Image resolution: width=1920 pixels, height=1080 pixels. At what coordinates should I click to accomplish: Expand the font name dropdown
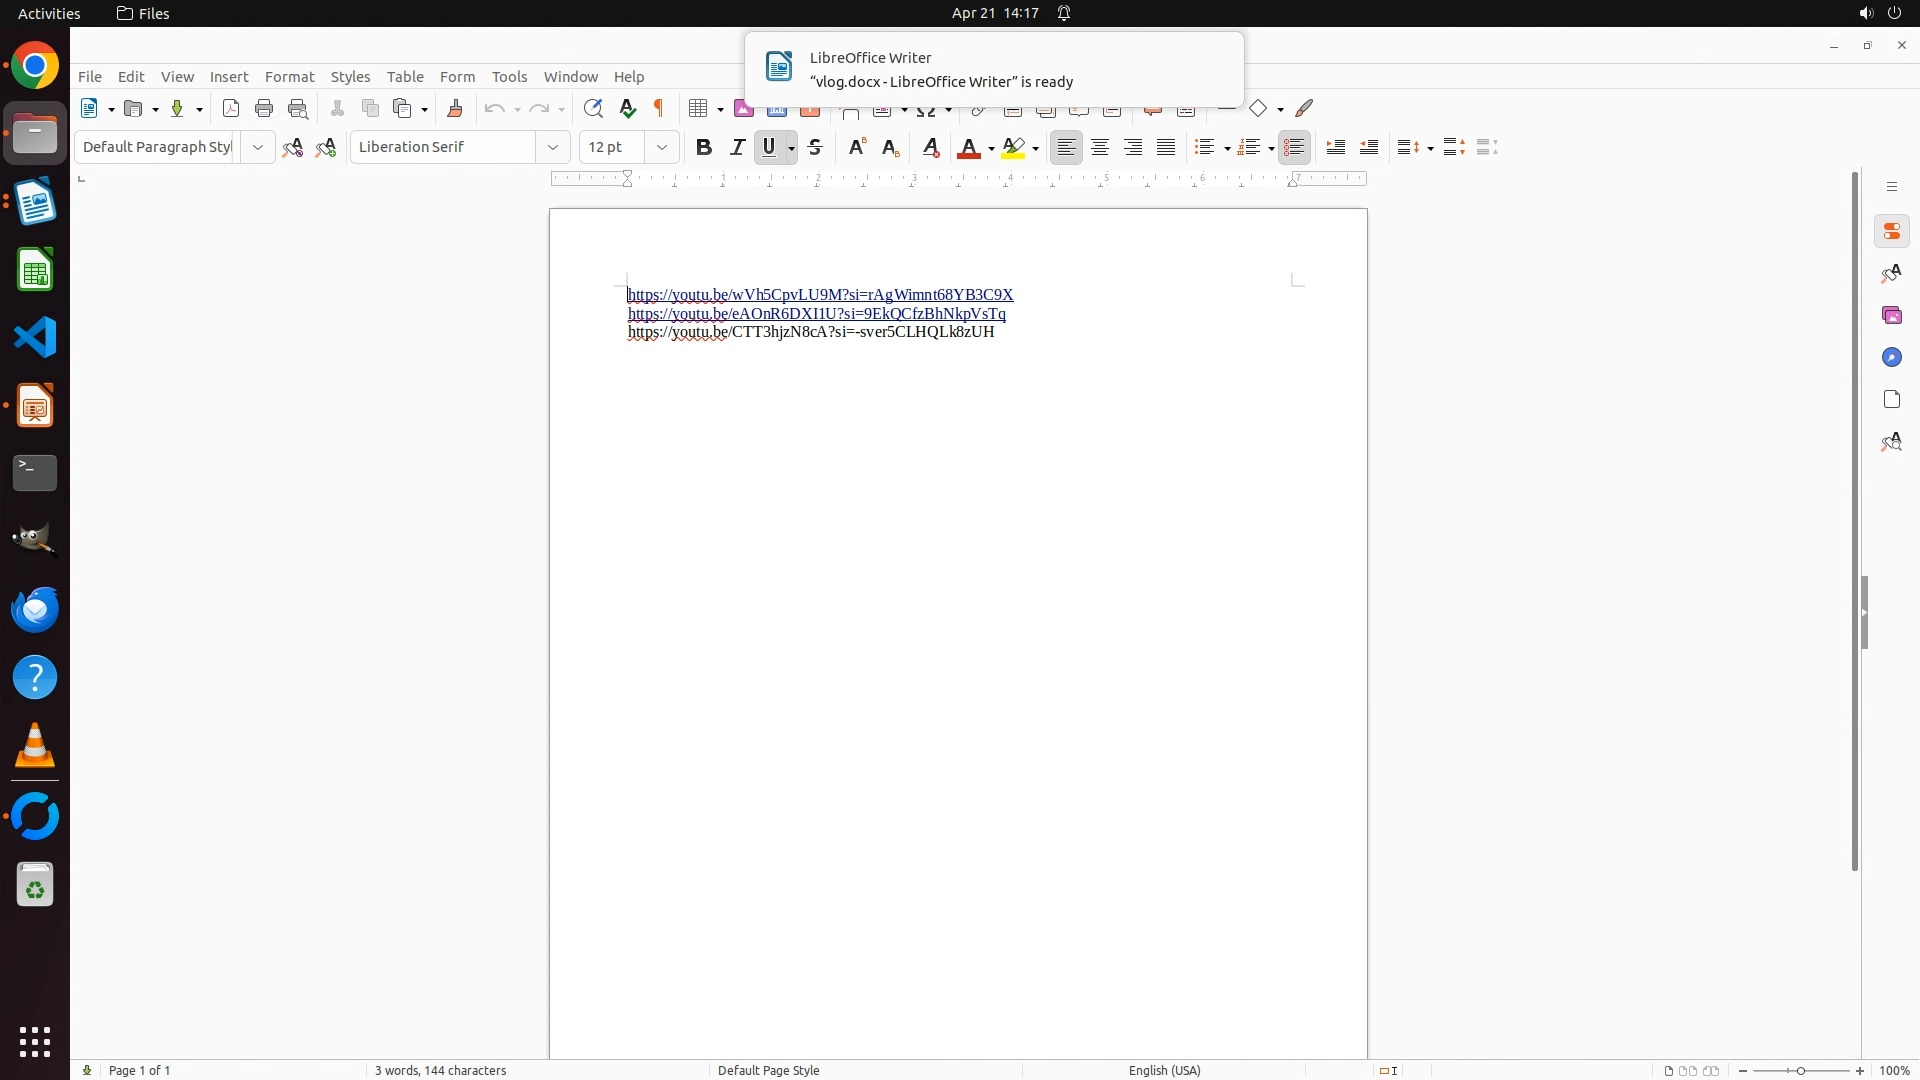click(x=553, y=148)
